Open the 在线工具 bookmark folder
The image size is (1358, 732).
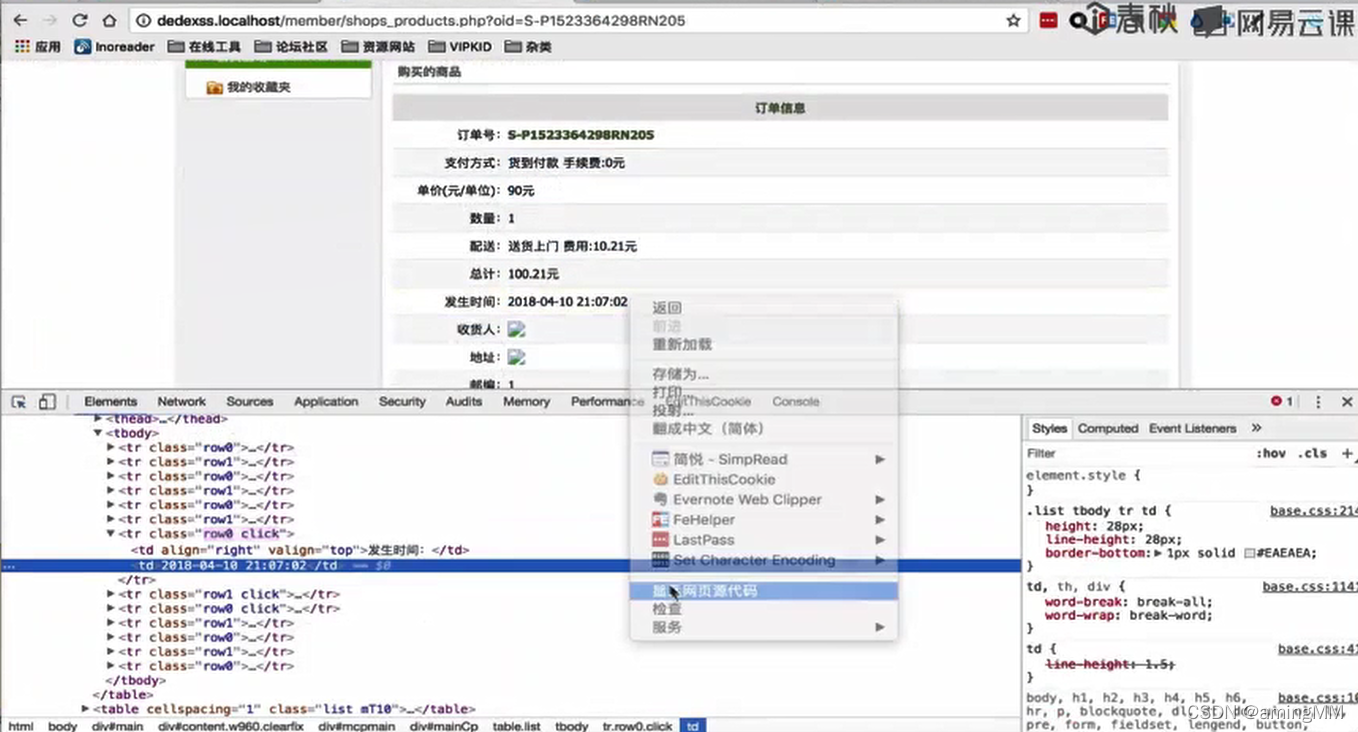(x=205, y=46)
